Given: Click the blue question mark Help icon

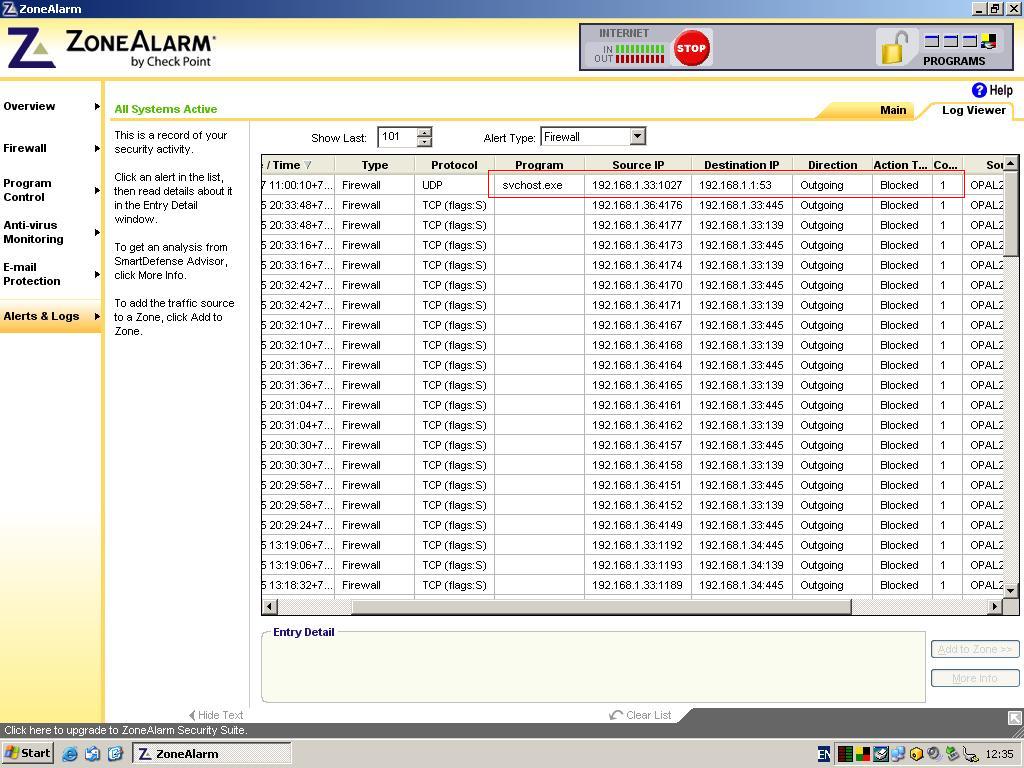Looking at the screenshot, I should click(x=979, y=90).
